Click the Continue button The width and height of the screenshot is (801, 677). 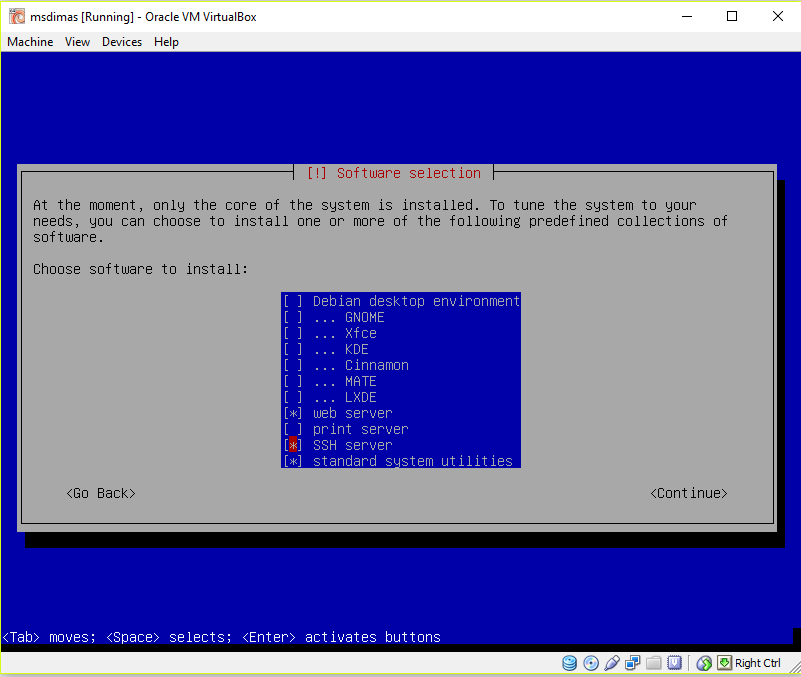pos(689,493)
